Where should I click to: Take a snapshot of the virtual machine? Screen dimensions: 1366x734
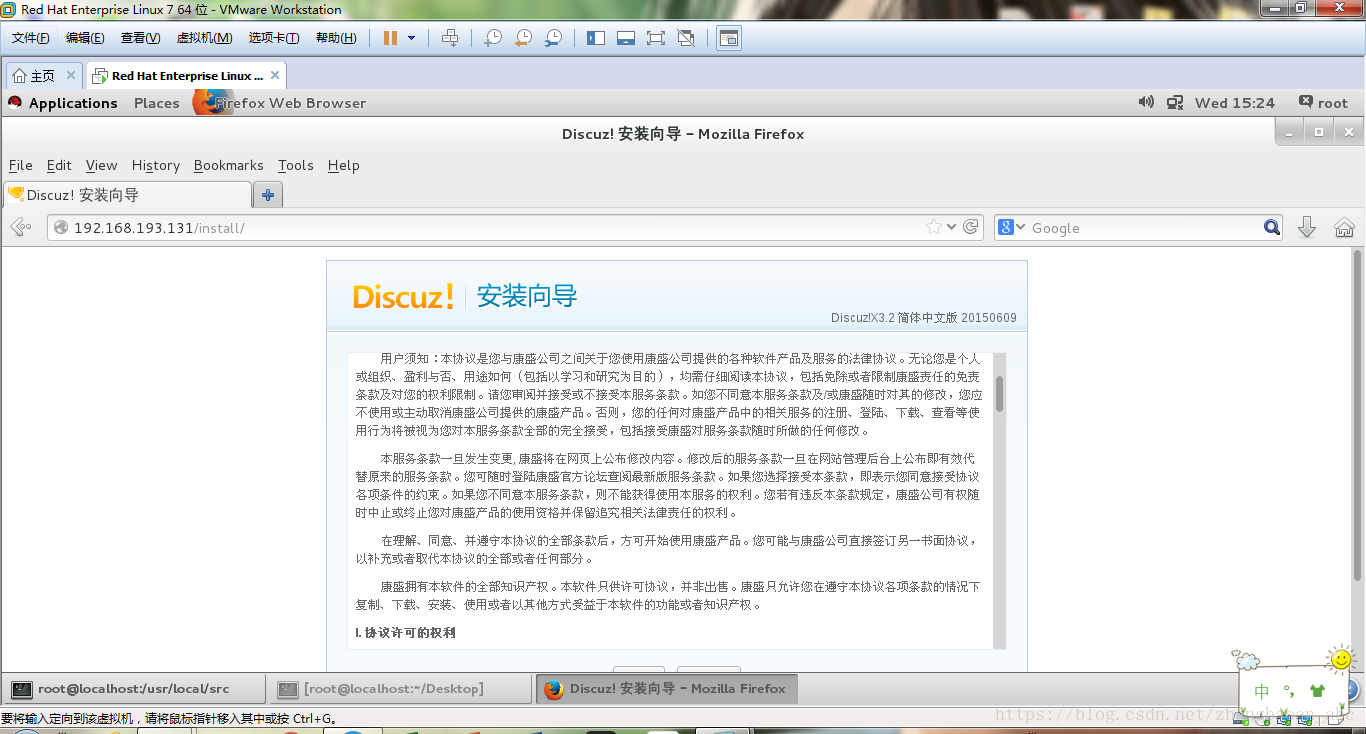pos(493,38)
